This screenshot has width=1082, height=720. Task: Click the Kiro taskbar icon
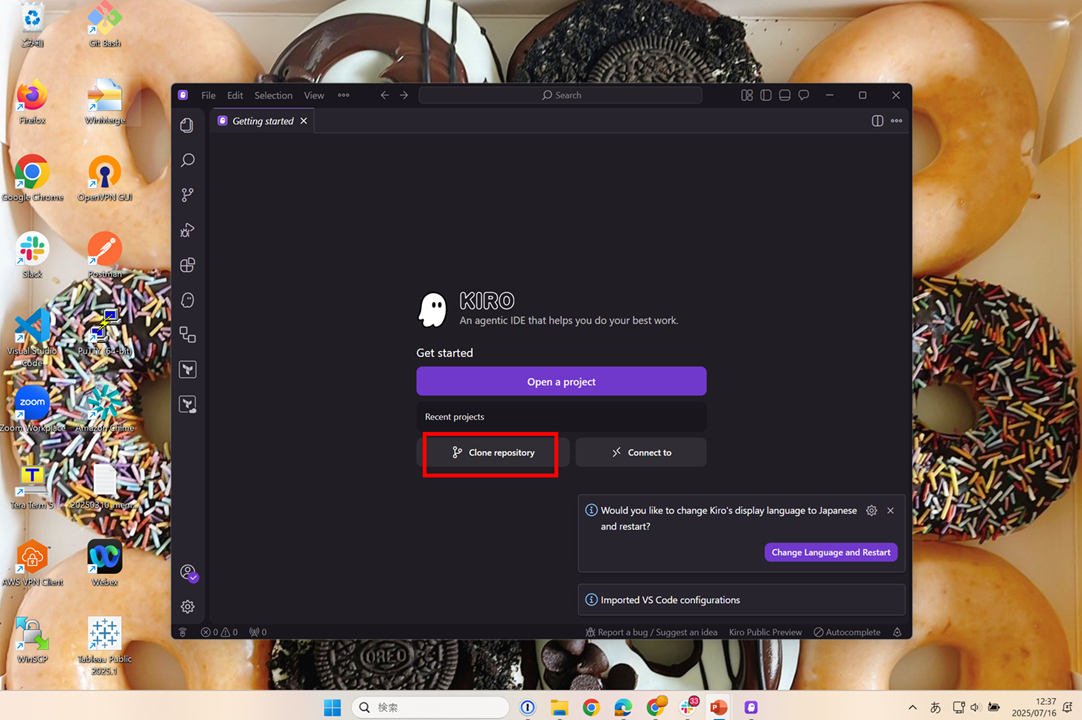[x=751, y=707]
